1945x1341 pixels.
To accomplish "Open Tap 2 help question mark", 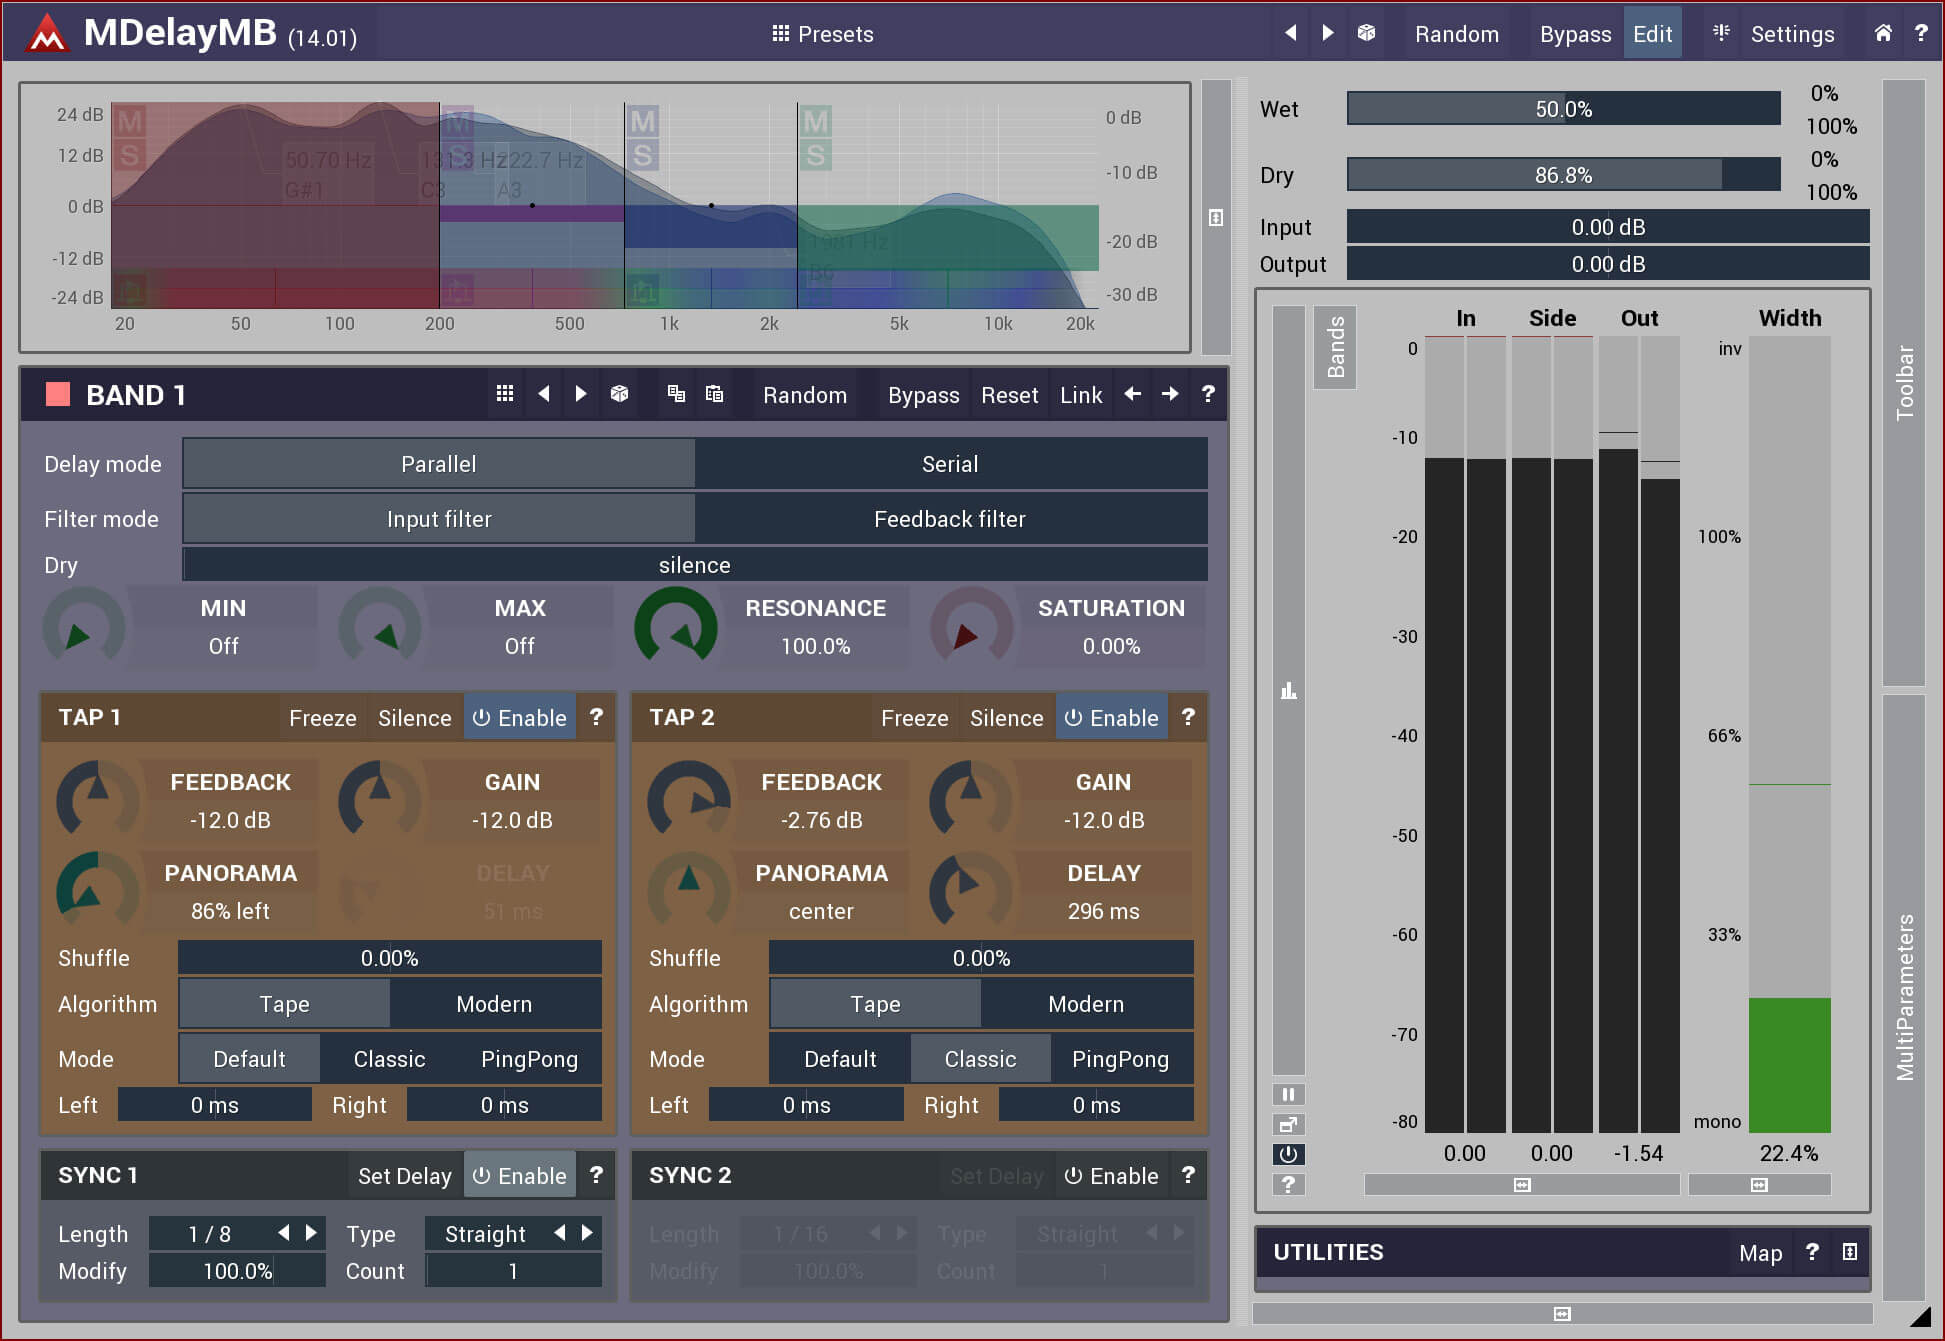I will [x=1188, y=717].
